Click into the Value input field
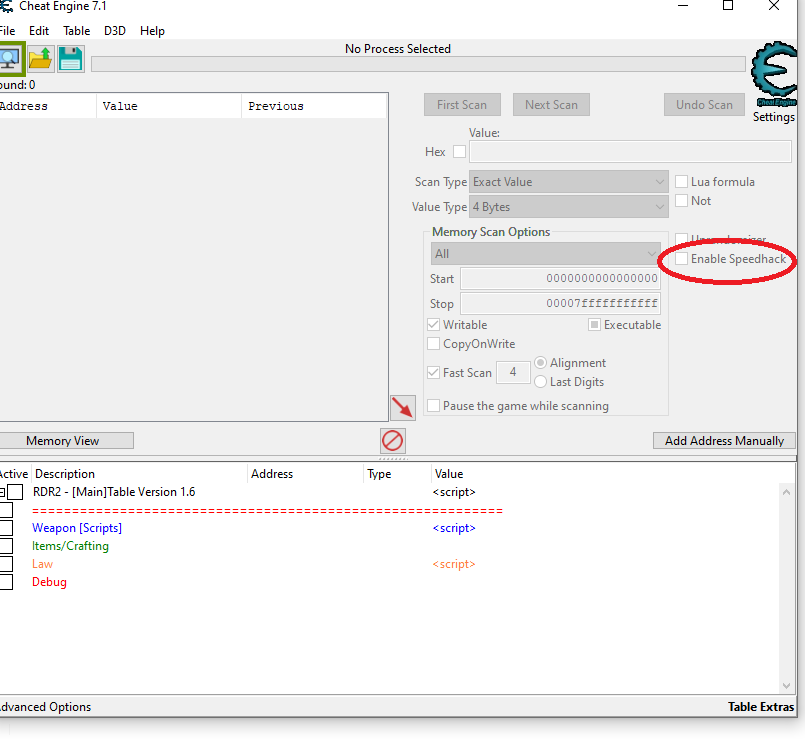The image size is (805, 739). [x=630, y=152]
